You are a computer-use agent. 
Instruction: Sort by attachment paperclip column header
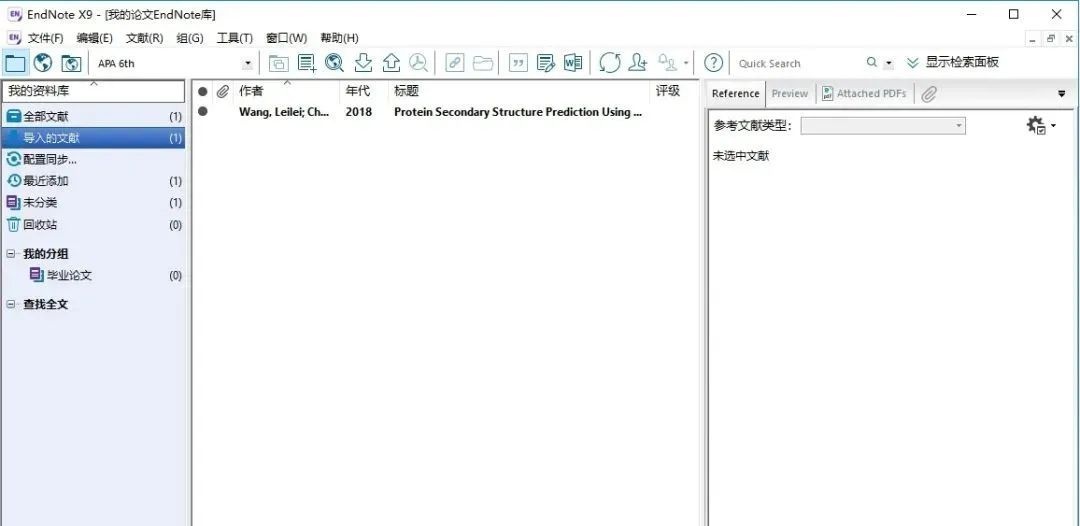tap(222, 92)
